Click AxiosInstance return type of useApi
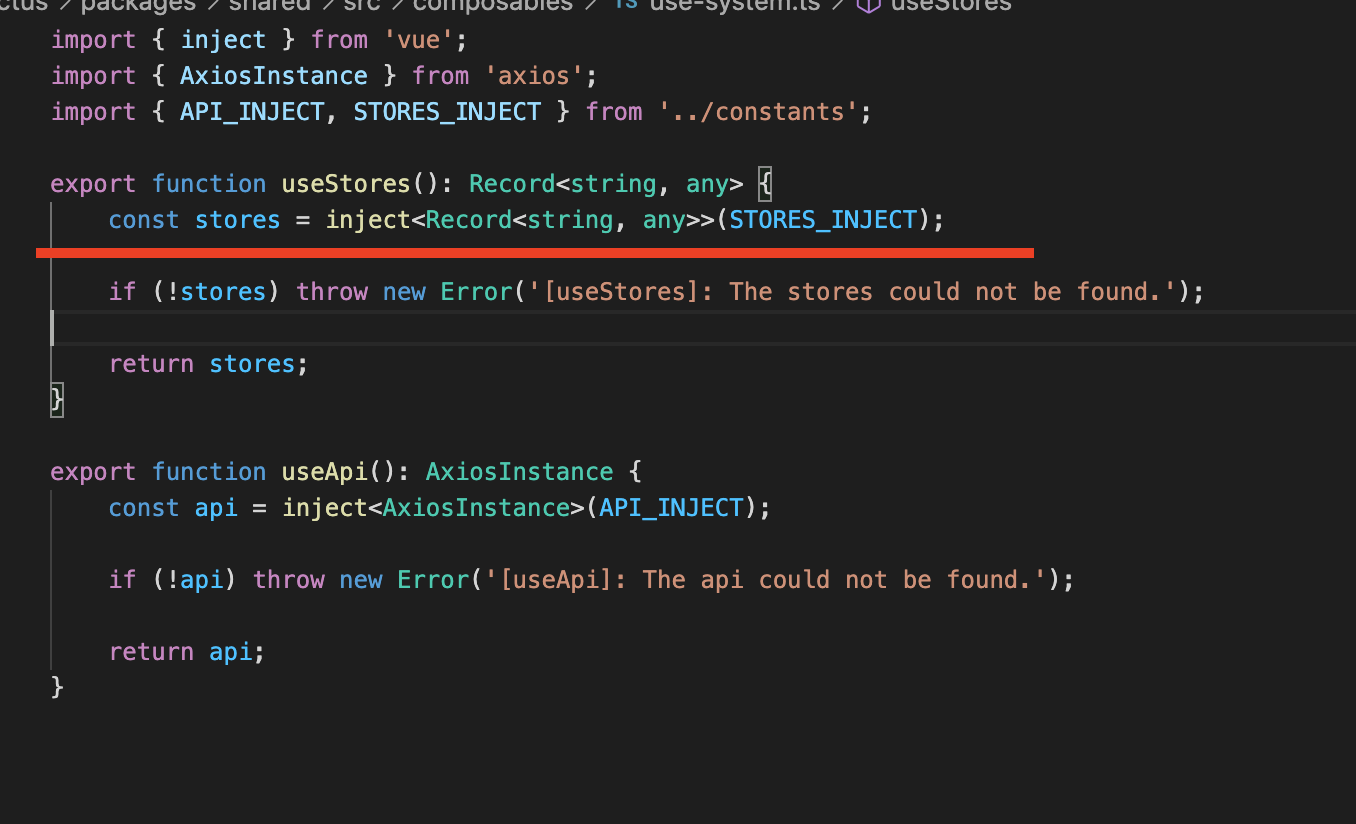The image size is (1356, 824). pos(519,472)
